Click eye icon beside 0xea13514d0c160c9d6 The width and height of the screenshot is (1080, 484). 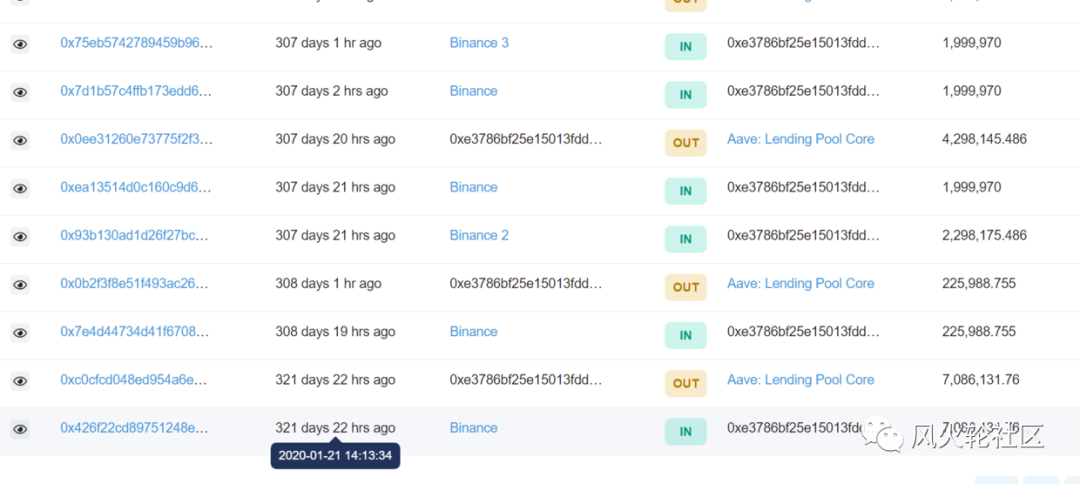pos(20,189)
